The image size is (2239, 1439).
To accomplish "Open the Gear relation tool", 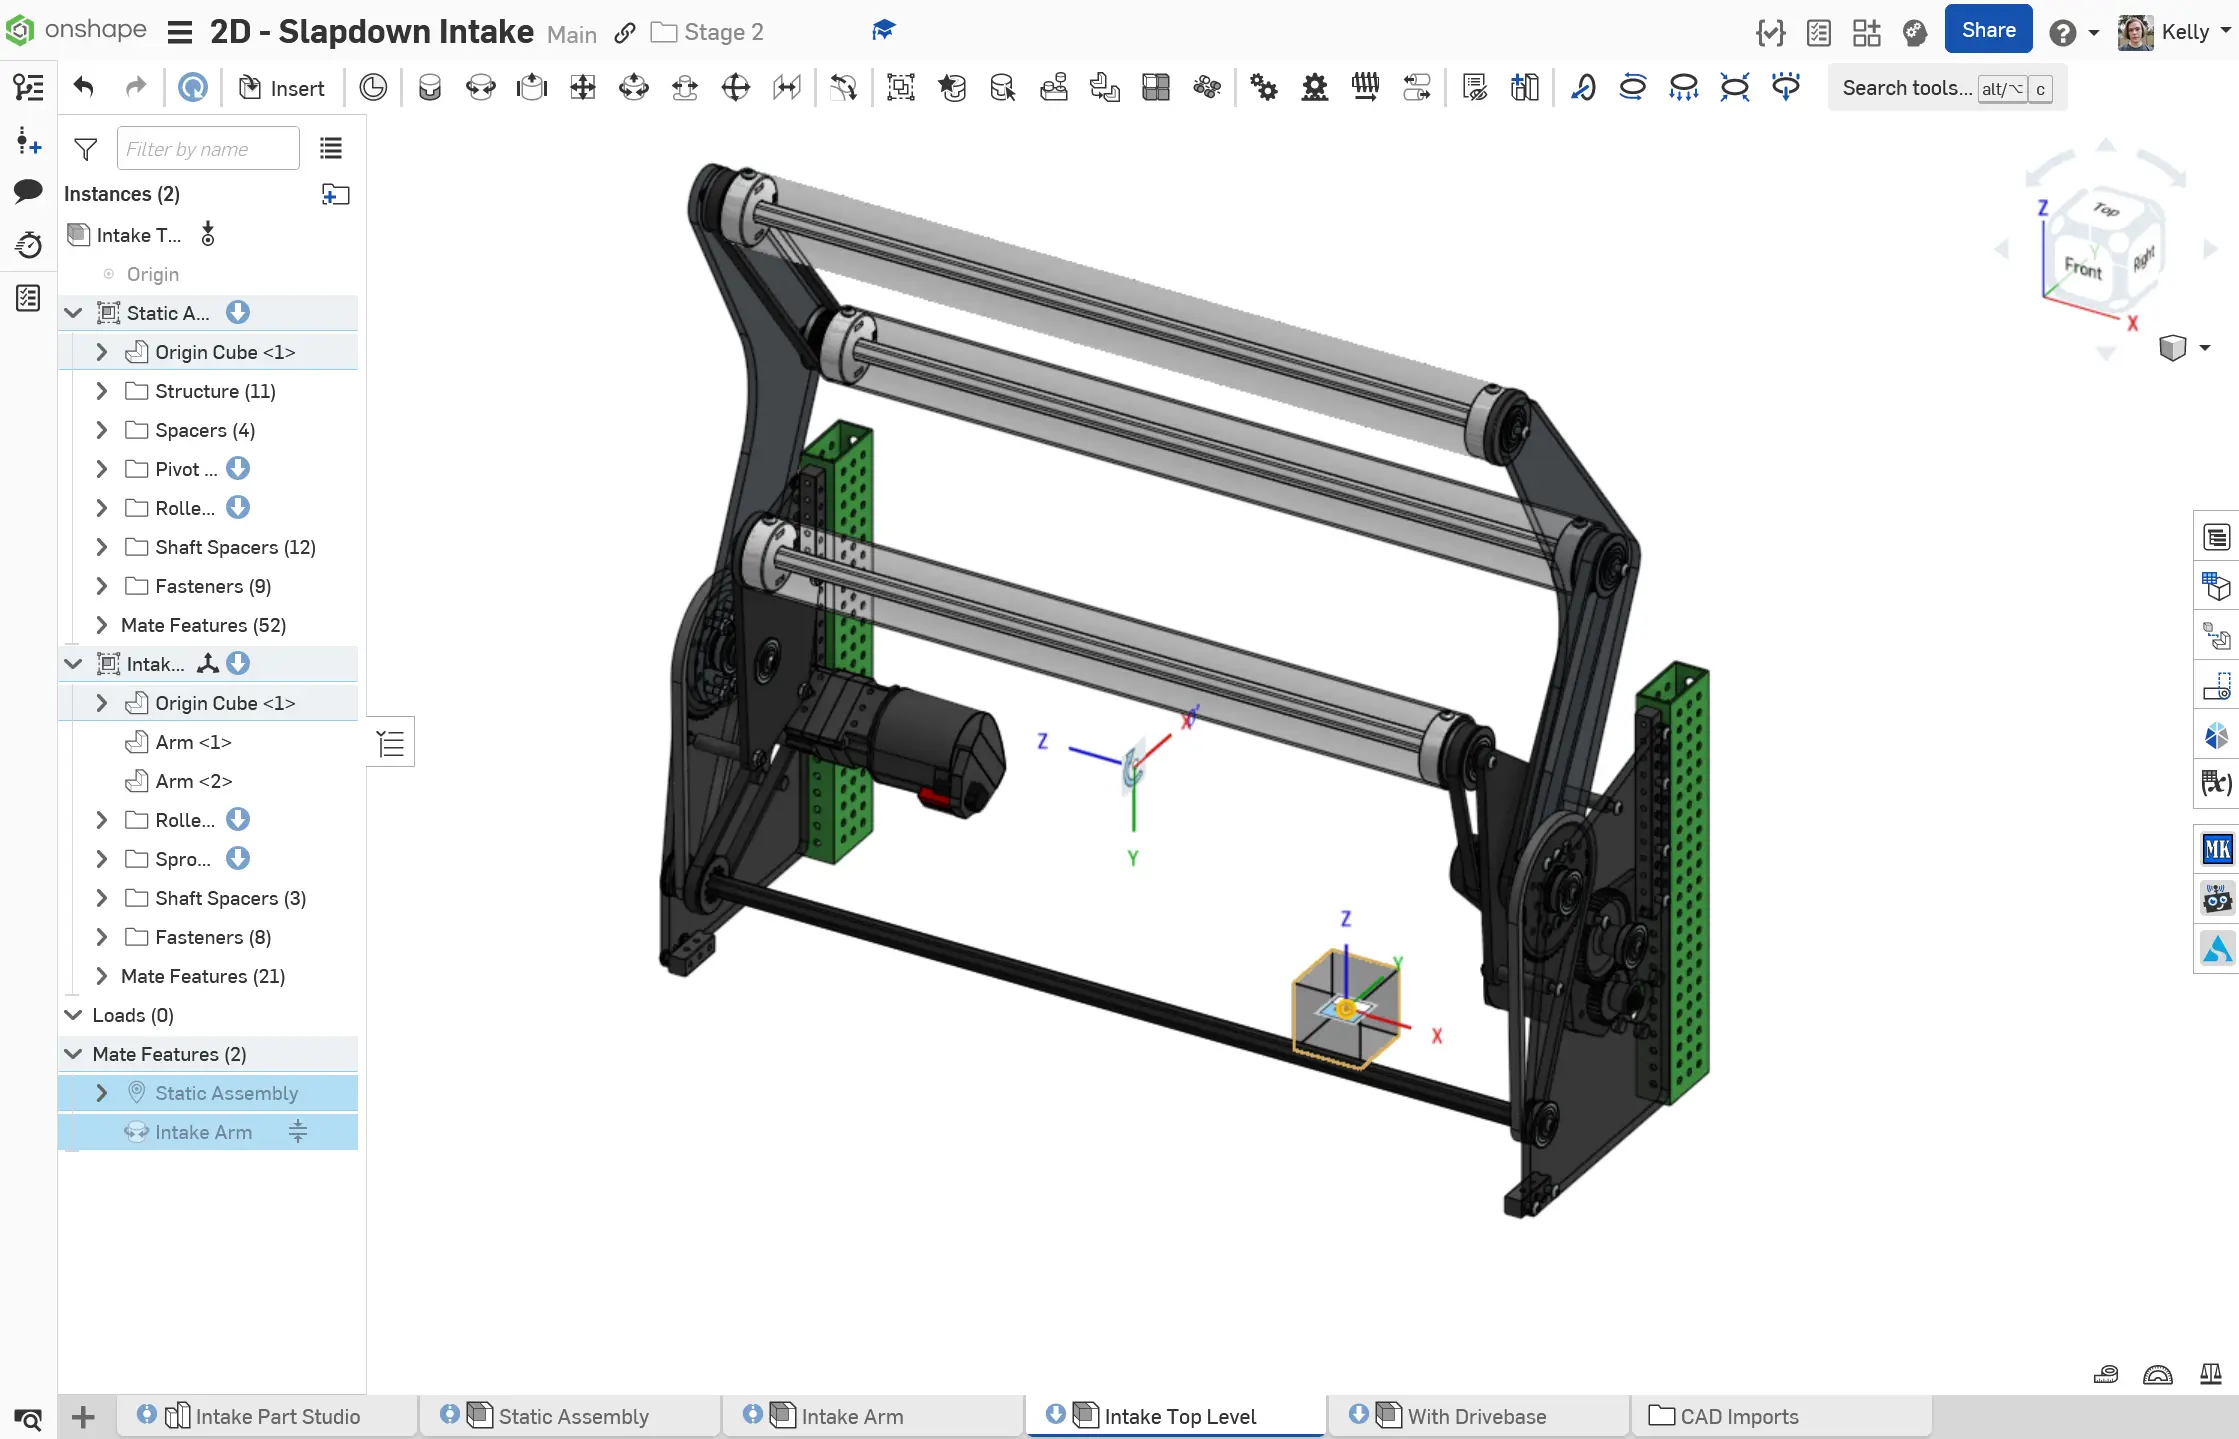I will click(1263, 88).
